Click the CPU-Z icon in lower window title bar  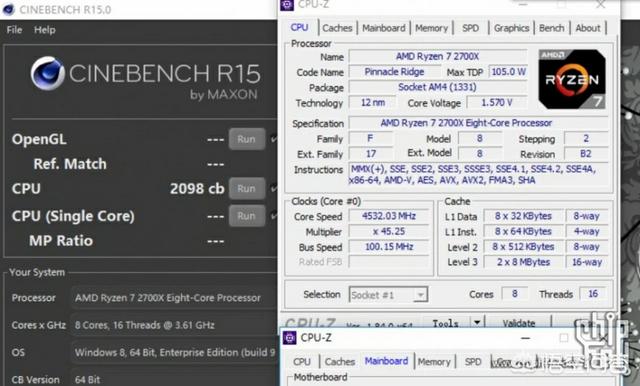click(289, 338)
